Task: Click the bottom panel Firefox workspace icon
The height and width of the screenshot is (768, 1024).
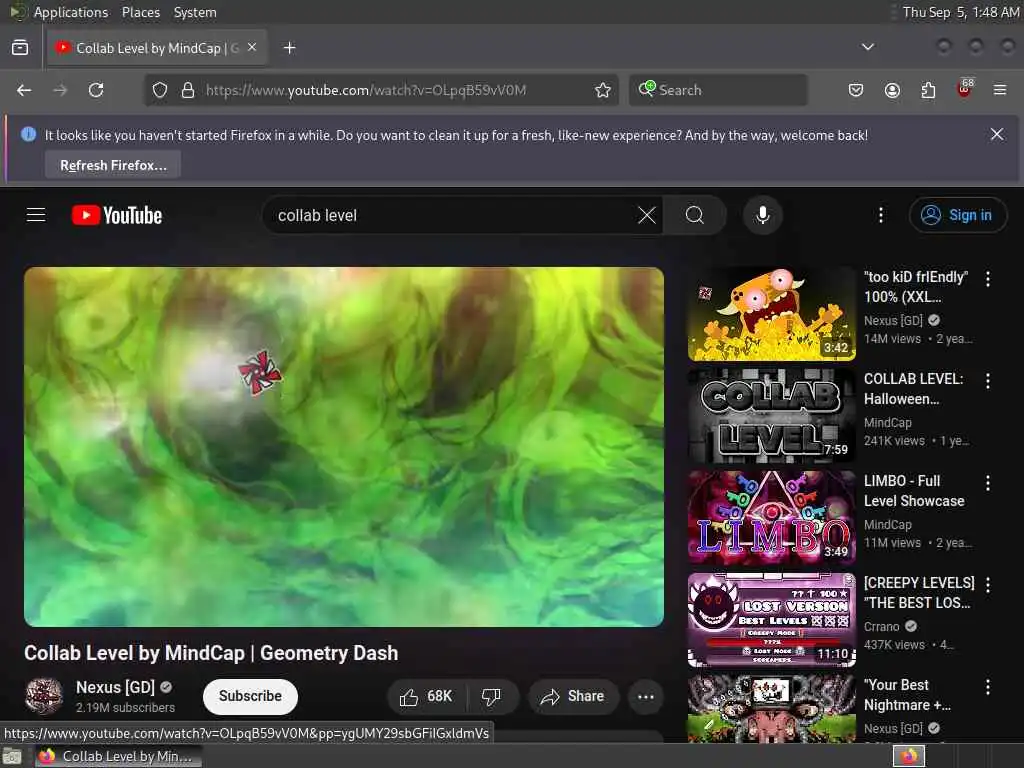Action: tap(909, 756)
